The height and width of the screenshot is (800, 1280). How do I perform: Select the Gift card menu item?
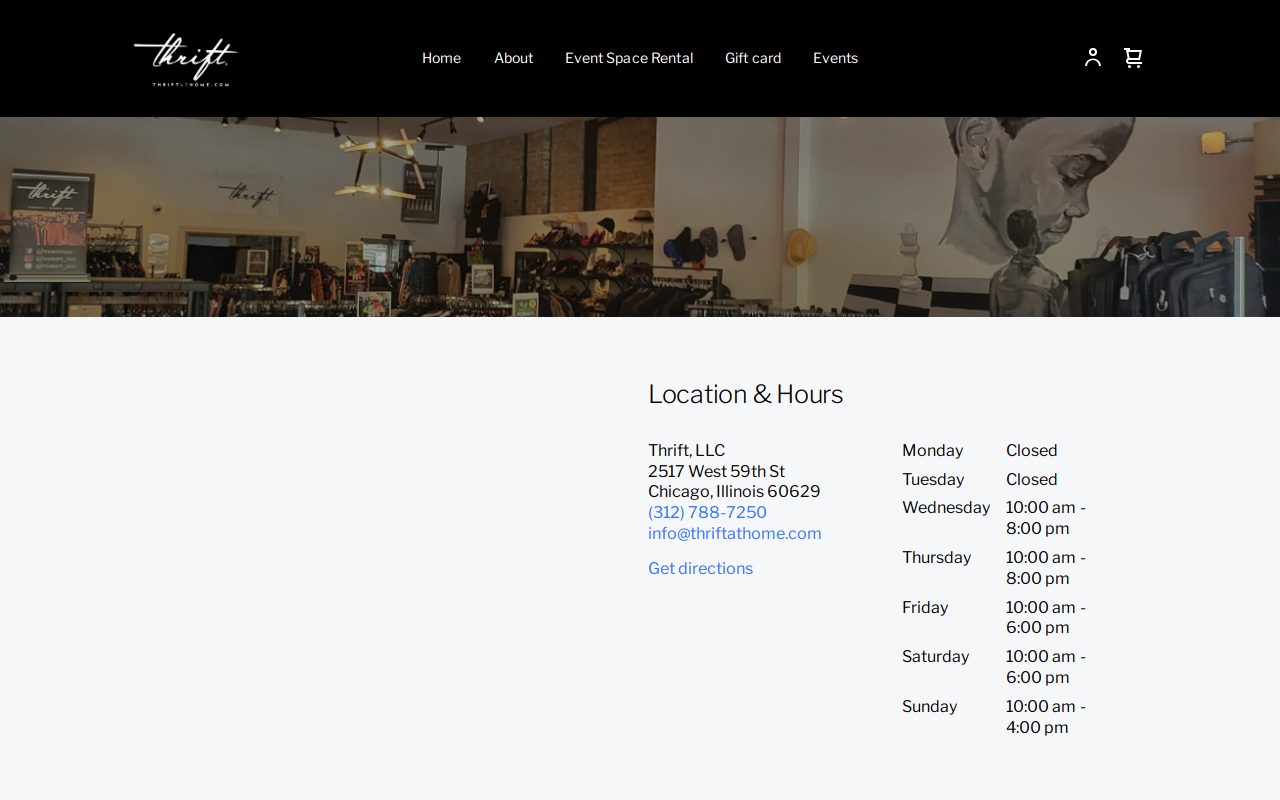(x=753, y=58)
